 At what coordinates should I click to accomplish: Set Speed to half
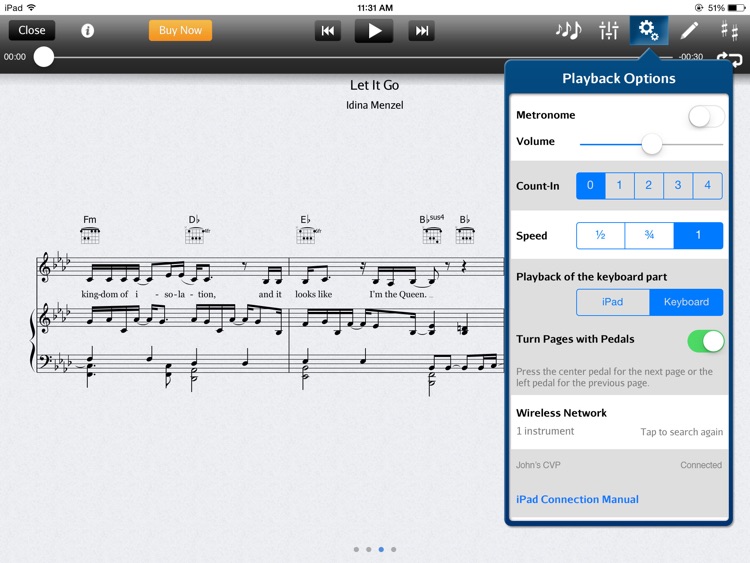pyautogui.click(x=600, y=235)
